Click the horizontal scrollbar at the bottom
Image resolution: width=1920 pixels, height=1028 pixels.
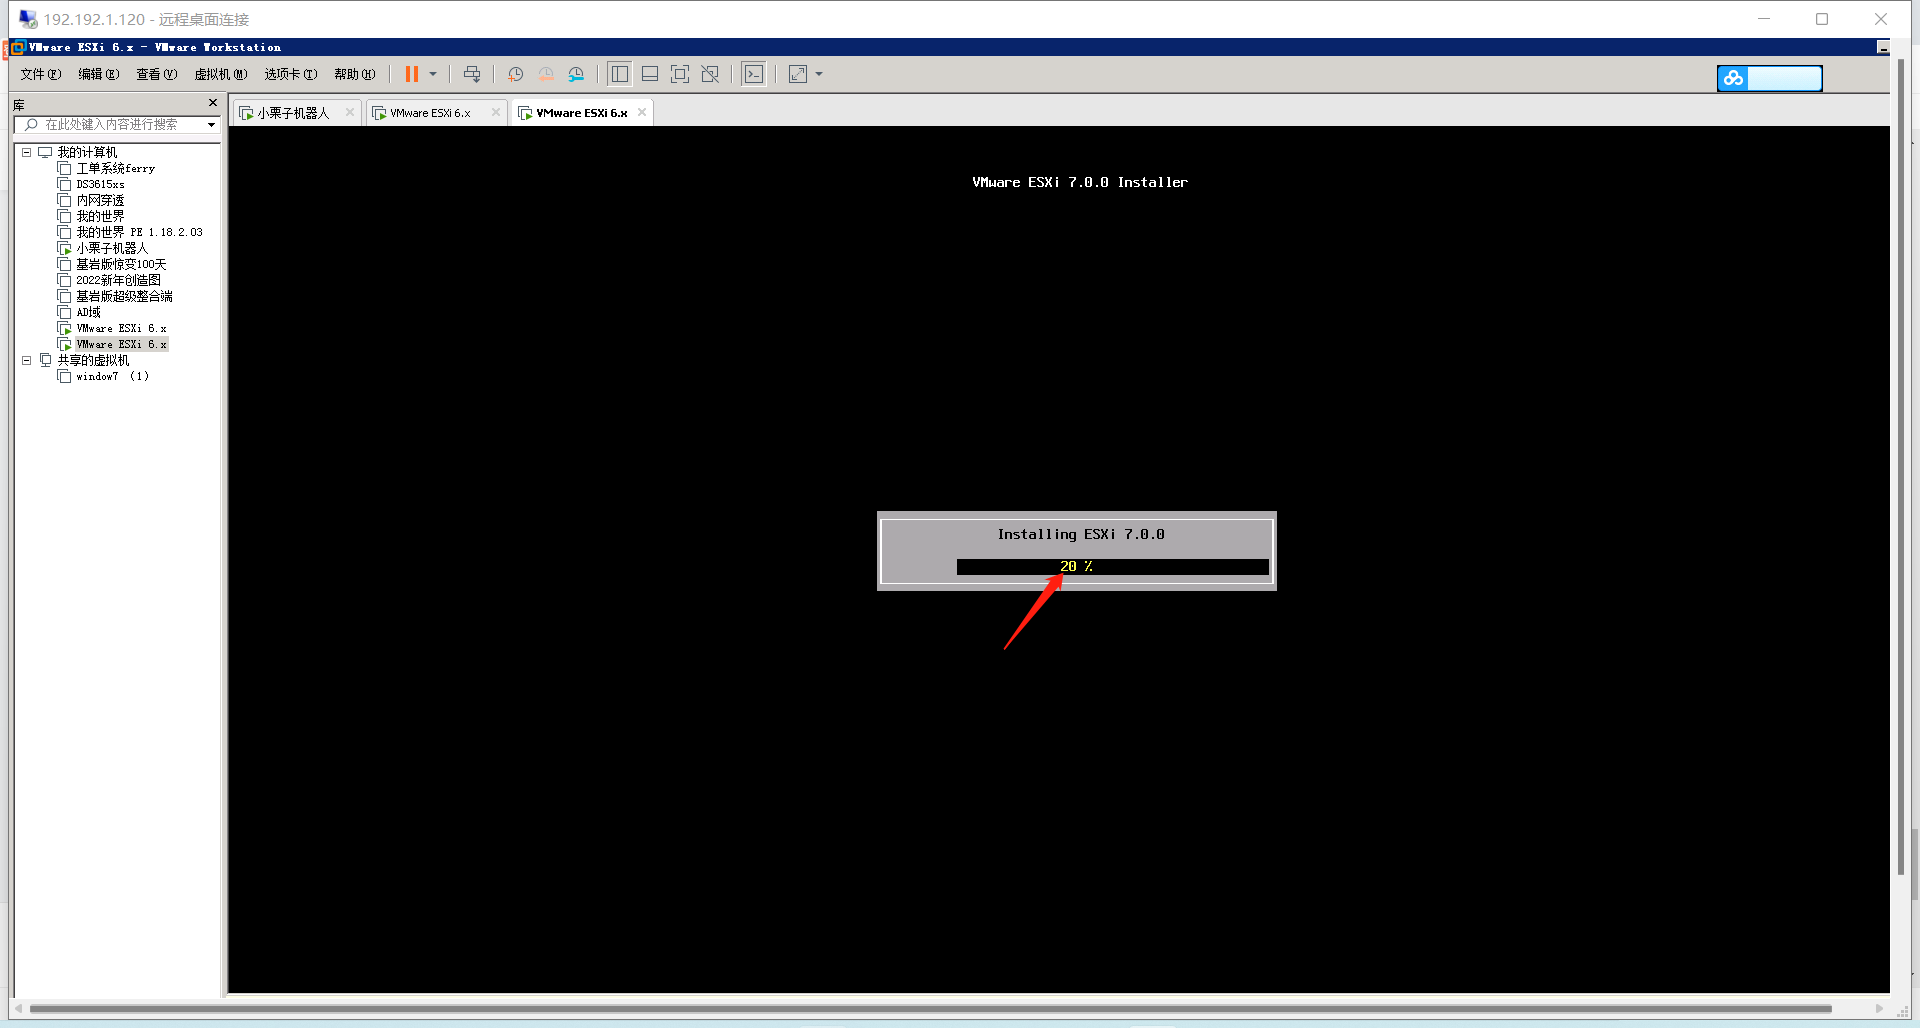(x=930, y=1008)
